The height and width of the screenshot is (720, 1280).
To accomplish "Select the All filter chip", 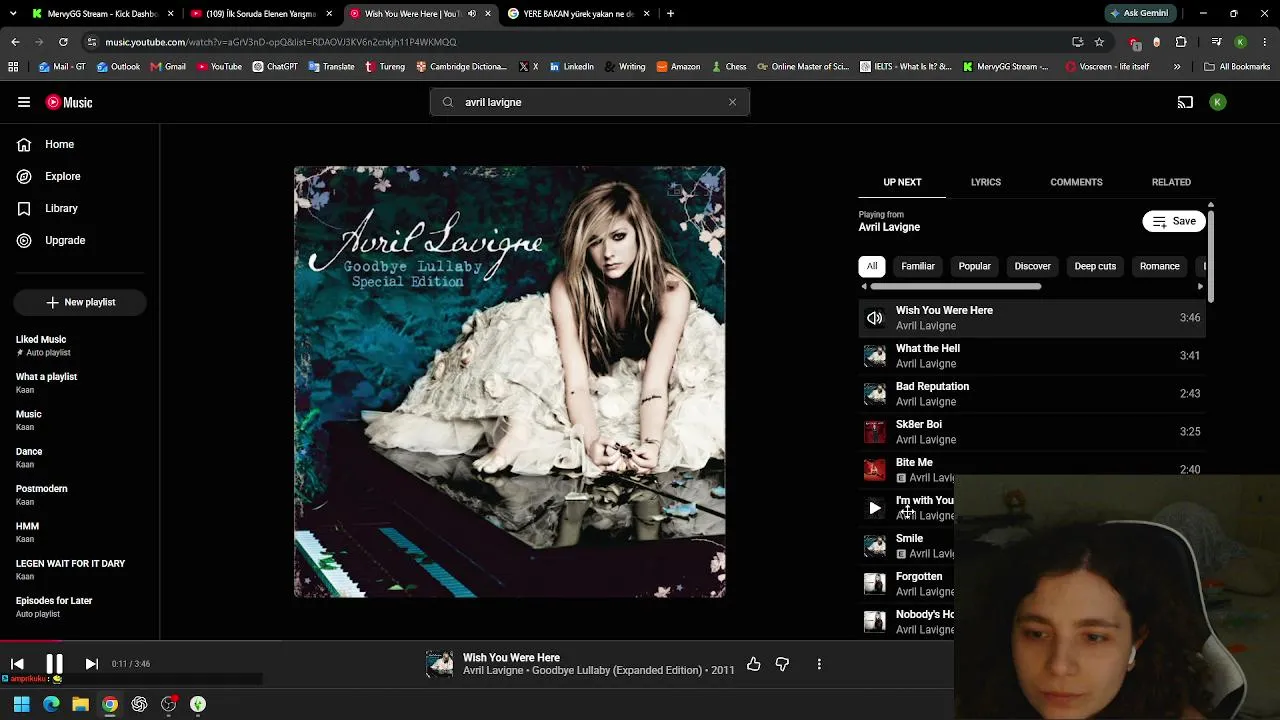I will click(x=872, y=266).
